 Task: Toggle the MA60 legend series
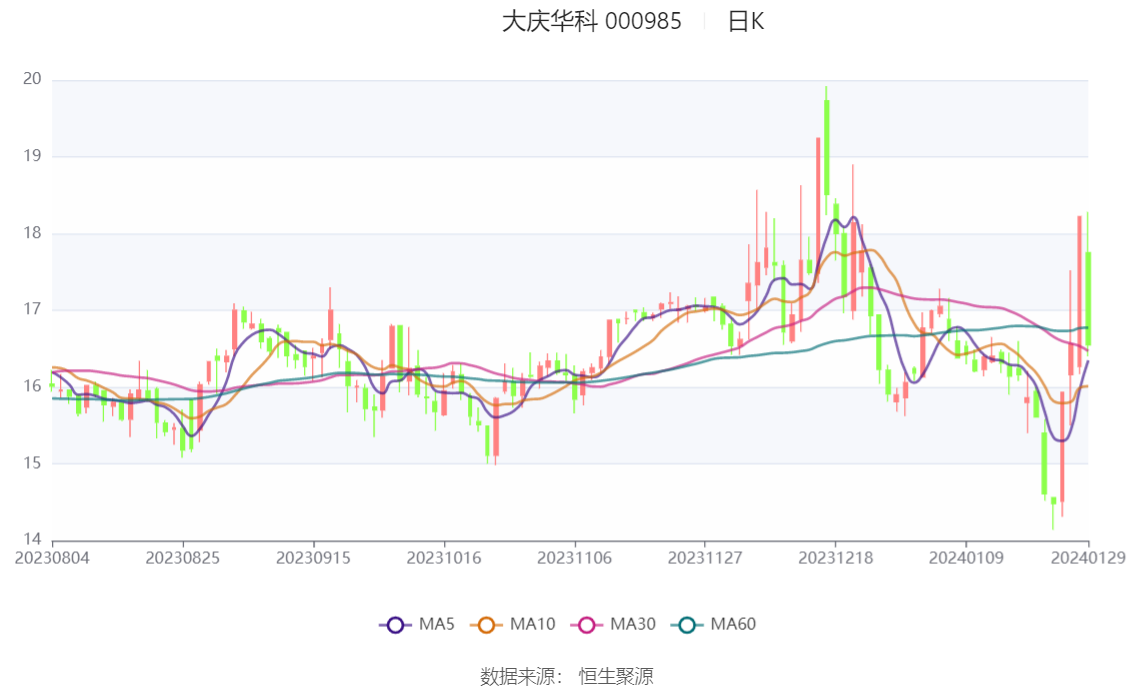[714, 625]
